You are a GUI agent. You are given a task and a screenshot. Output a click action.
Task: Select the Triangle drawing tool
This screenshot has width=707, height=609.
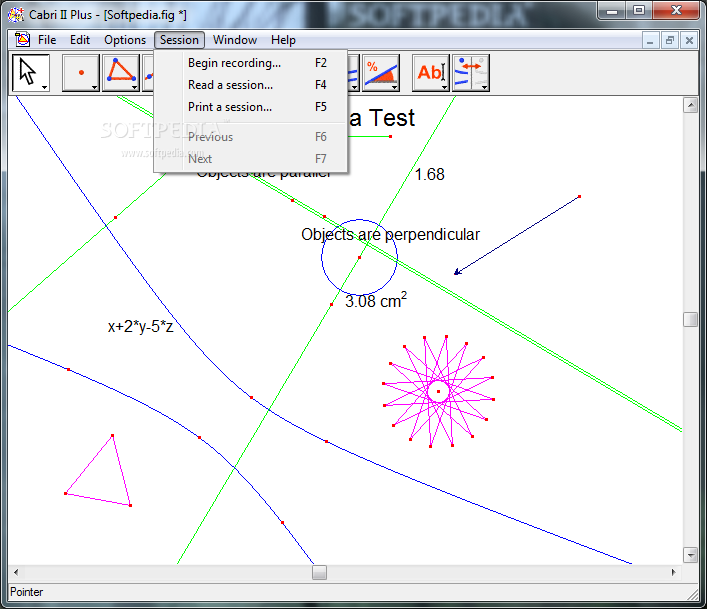(120, 73)
